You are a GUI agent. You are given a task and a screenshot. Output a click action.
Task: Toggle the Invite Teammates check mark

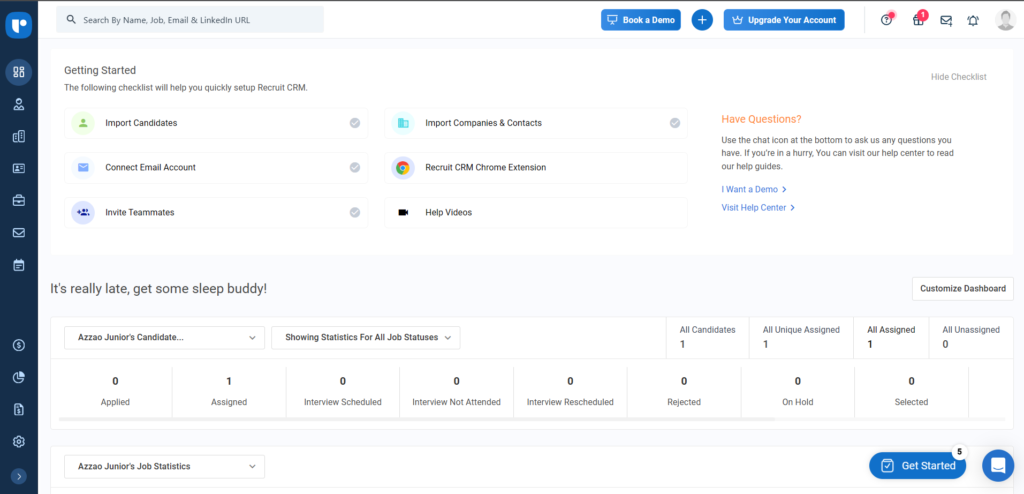[x=355, y=212]
